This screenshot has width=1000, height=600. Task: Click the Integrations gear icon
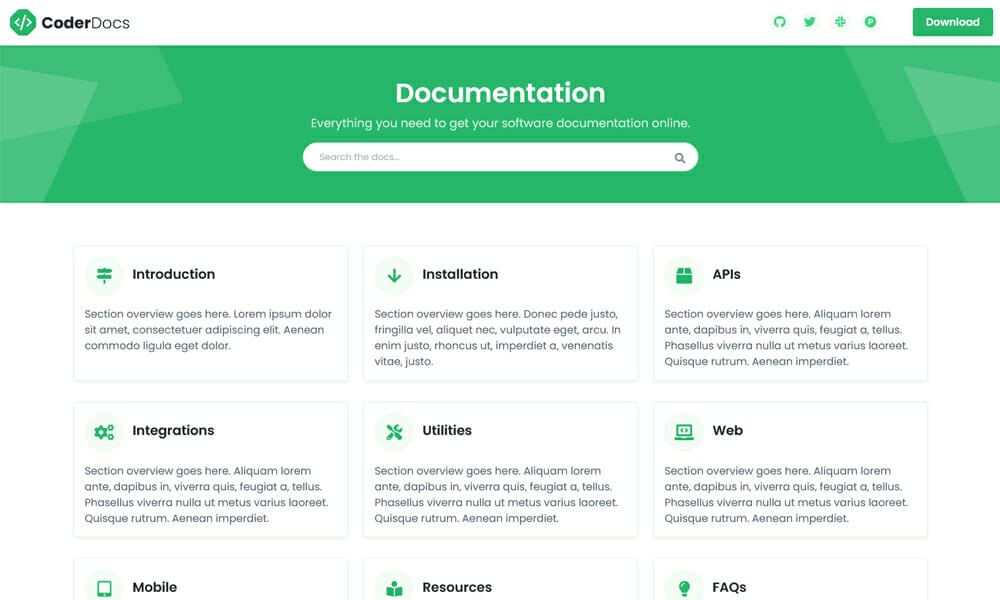[x=104, y=431]
